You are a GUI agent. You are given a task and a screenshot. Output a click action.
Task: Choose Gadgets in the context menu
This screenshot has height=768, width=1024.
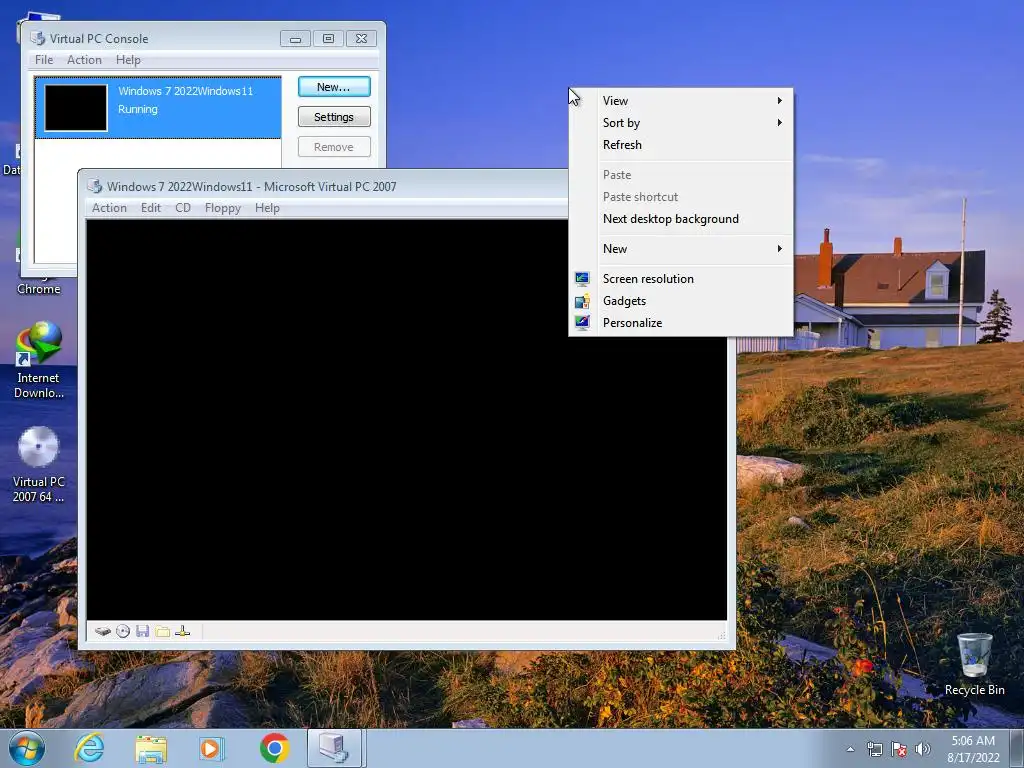tap(681, 301)
